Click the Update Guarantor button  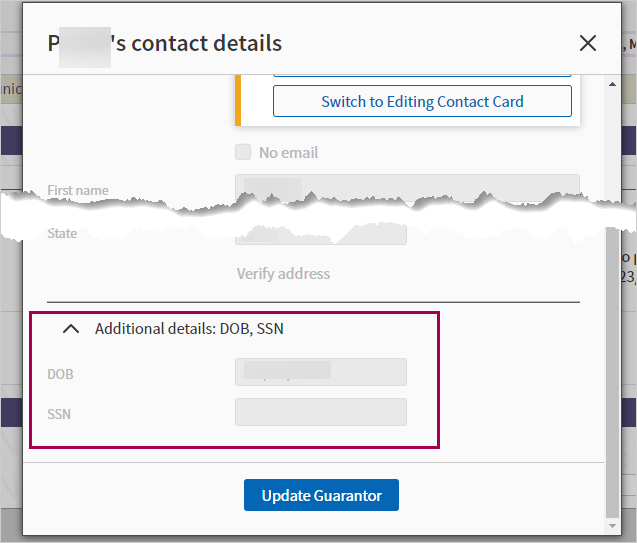321,496
